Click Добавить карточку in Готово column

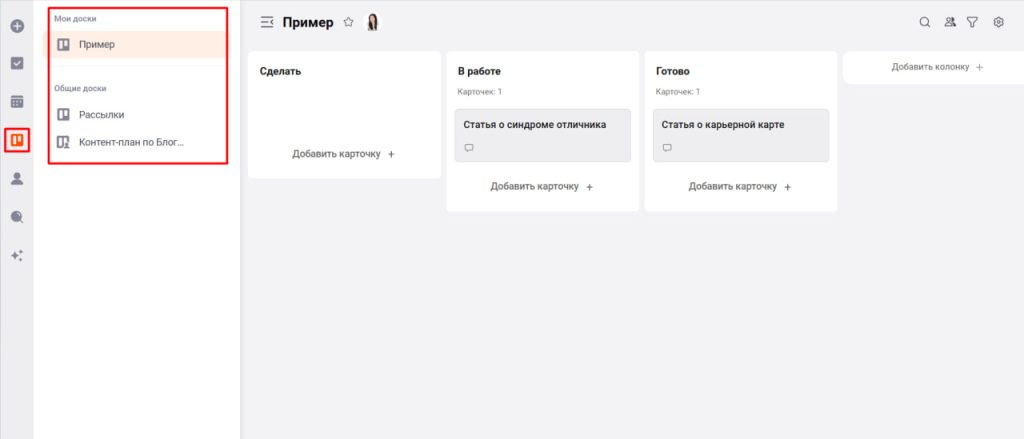740,187
